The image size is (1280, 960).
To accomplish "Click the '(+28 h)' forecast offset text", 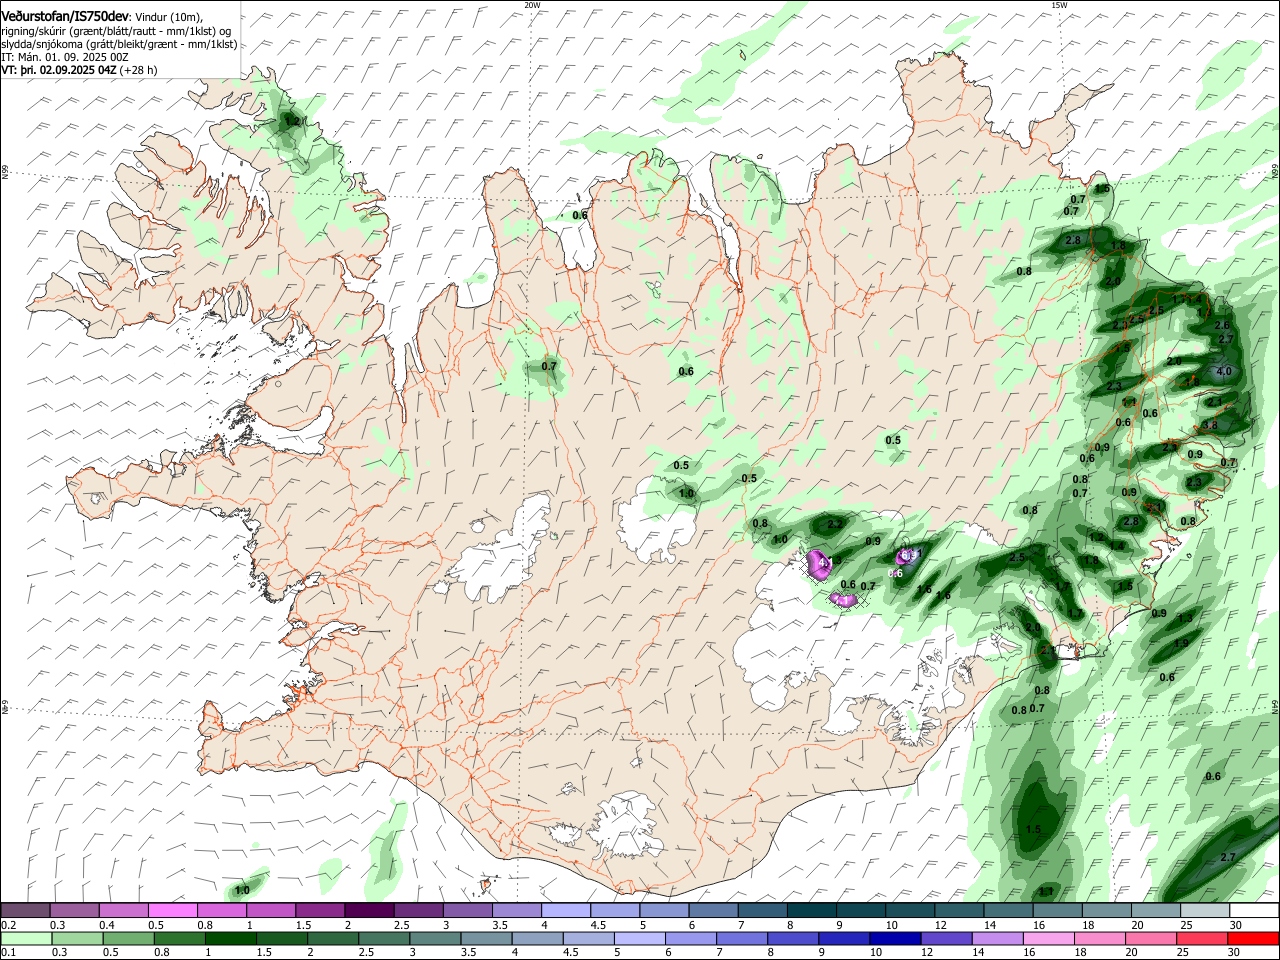I will pyautogui.click(x=139, y=70).
